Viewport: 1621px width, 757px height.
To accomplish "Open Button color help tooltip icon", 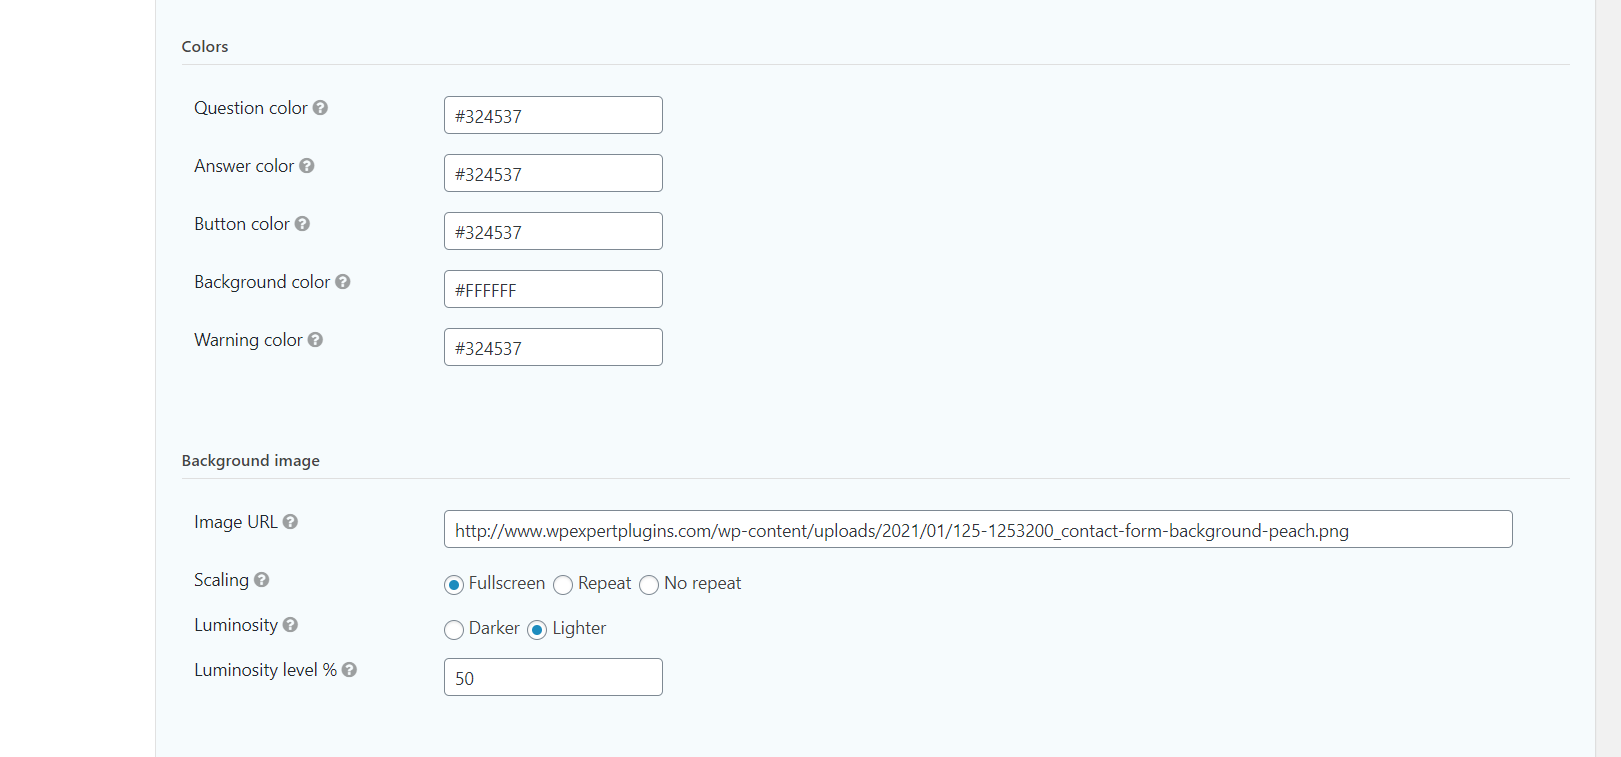I will tap(302, 224).
